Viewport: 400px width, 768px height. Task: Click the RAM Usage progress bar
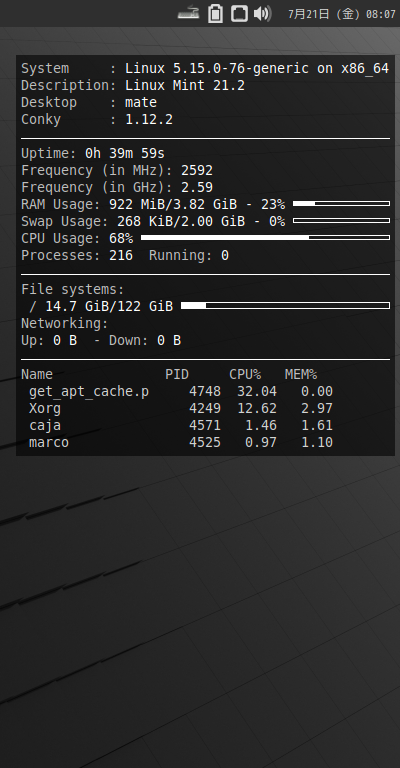[x=341, y=203]
